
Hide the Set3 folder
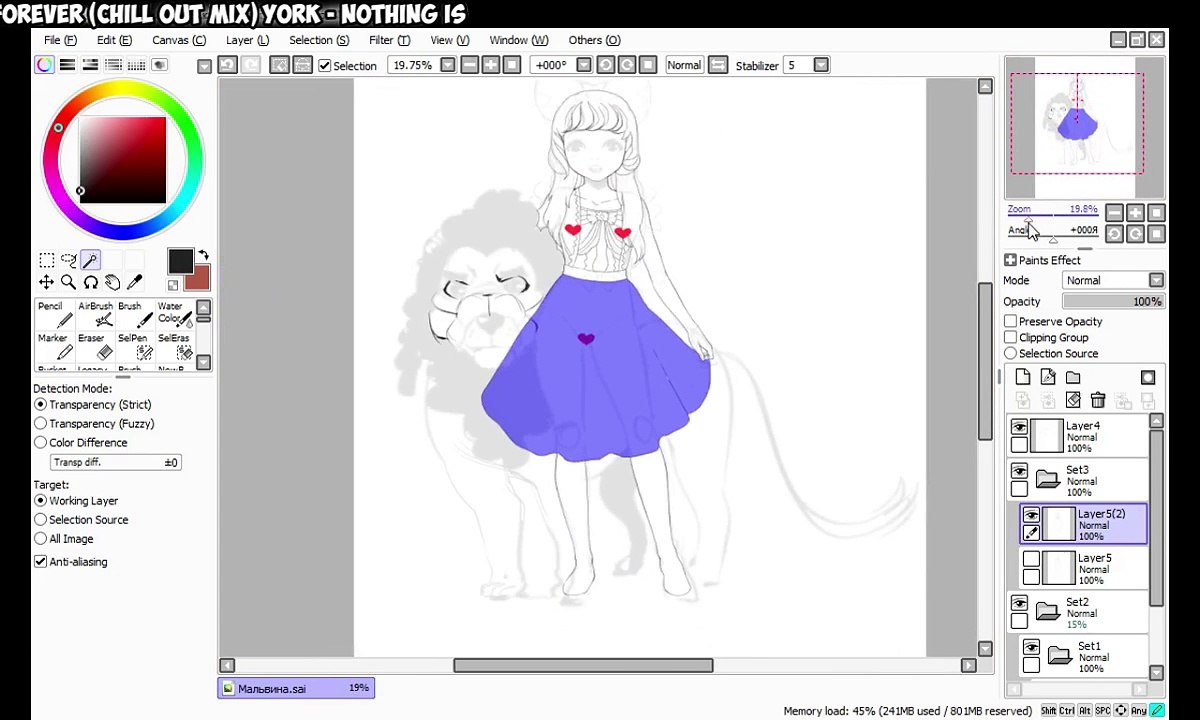(x=1019, y=471)
